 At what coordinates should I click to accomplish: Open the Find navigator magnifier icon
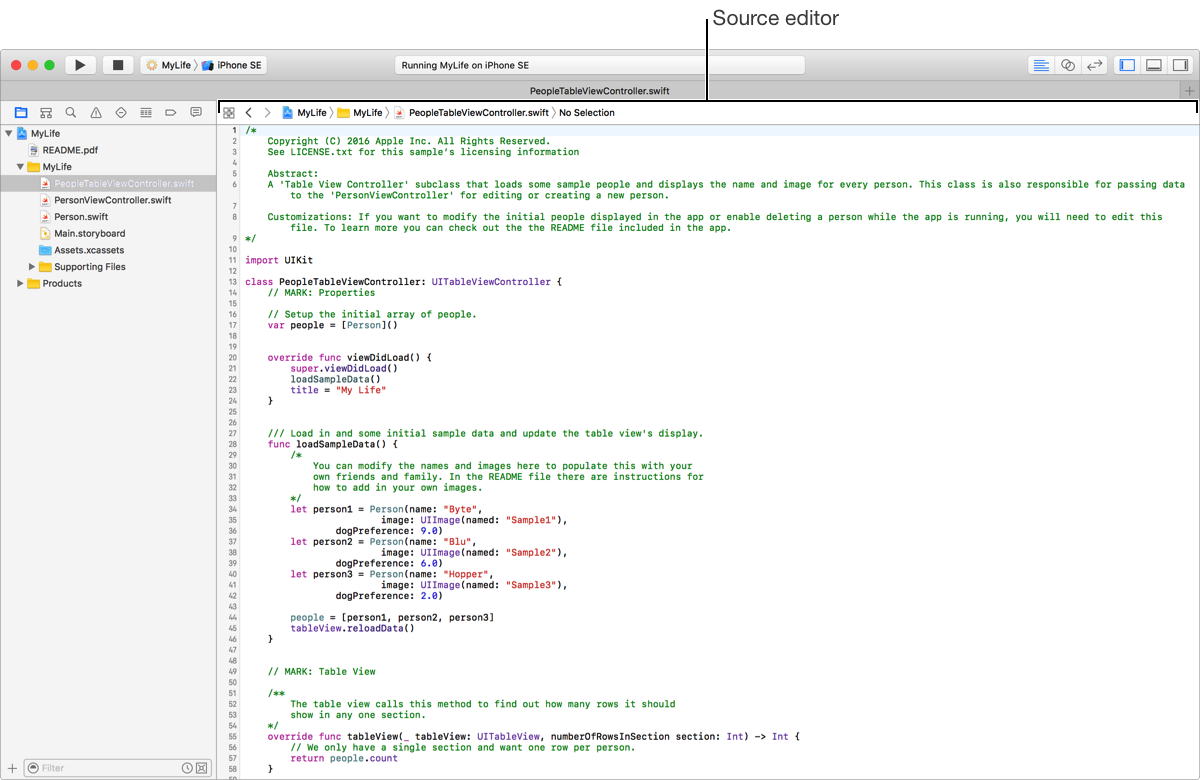point(71,113)
